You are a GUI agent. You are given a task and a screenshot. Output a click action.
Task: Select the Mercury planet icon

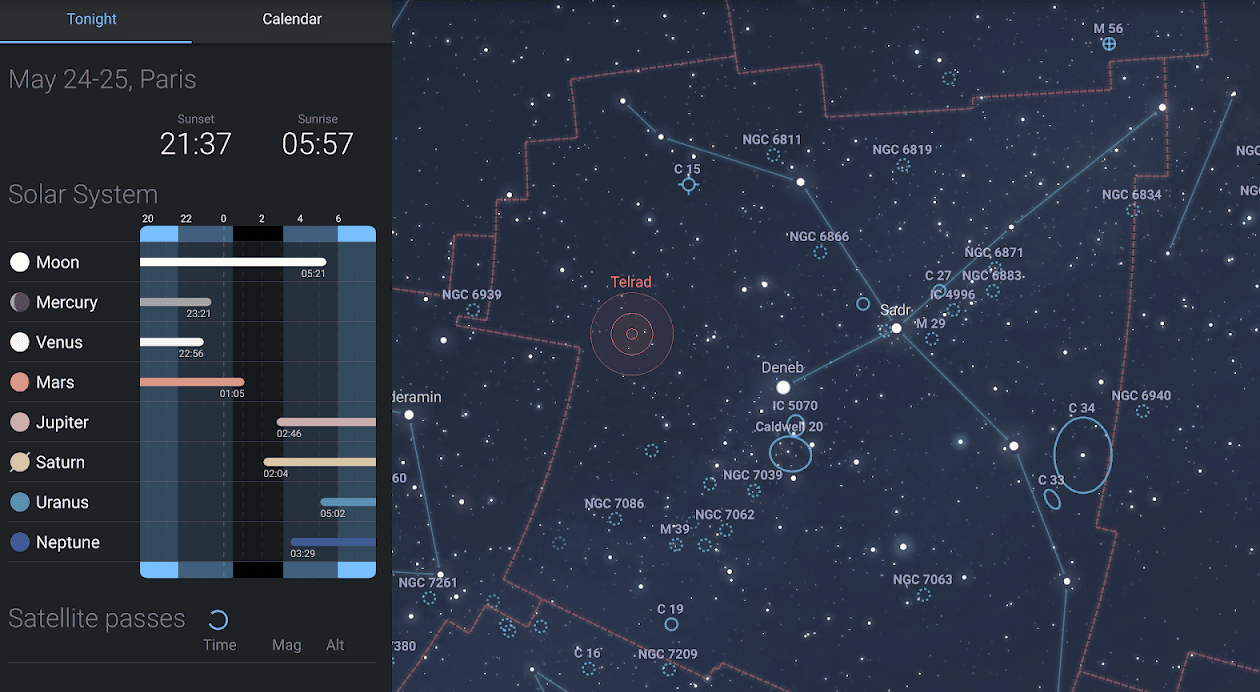pos(19,302)
